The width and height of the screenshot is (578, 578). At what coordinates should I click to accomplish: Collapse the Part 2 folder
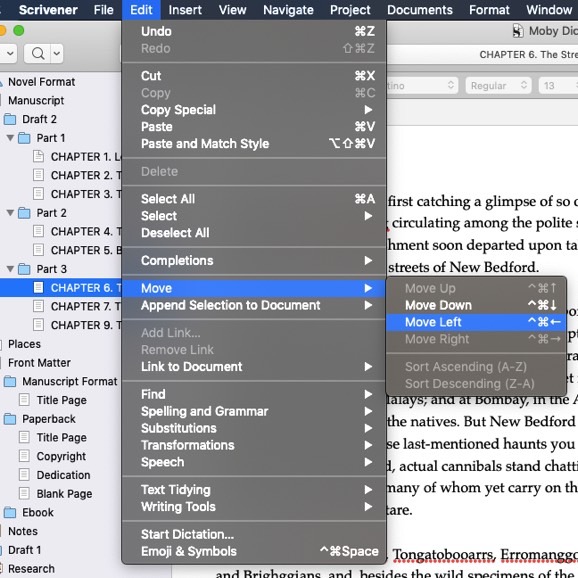[x=10, y=213]
